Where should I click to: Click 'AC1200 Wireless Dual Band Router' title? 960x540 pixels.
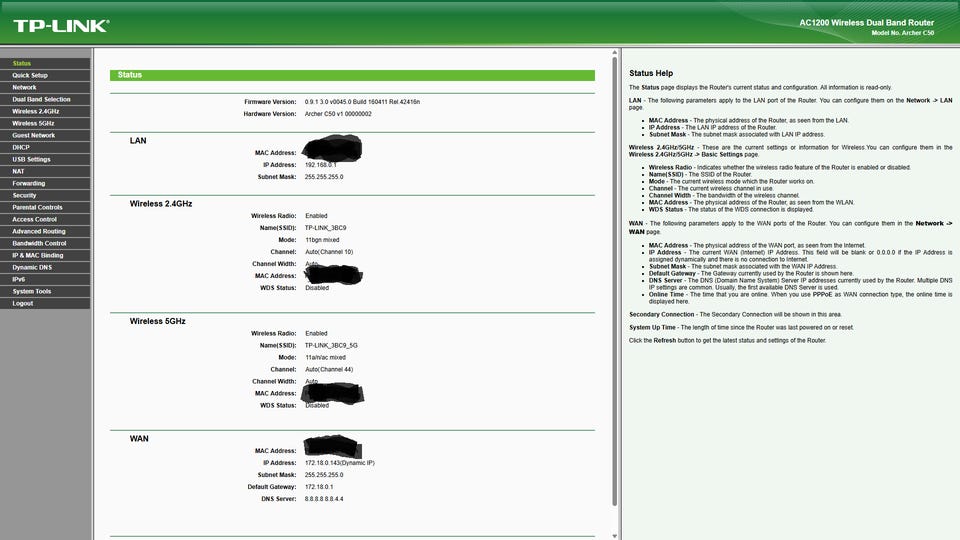coord(866,23)
